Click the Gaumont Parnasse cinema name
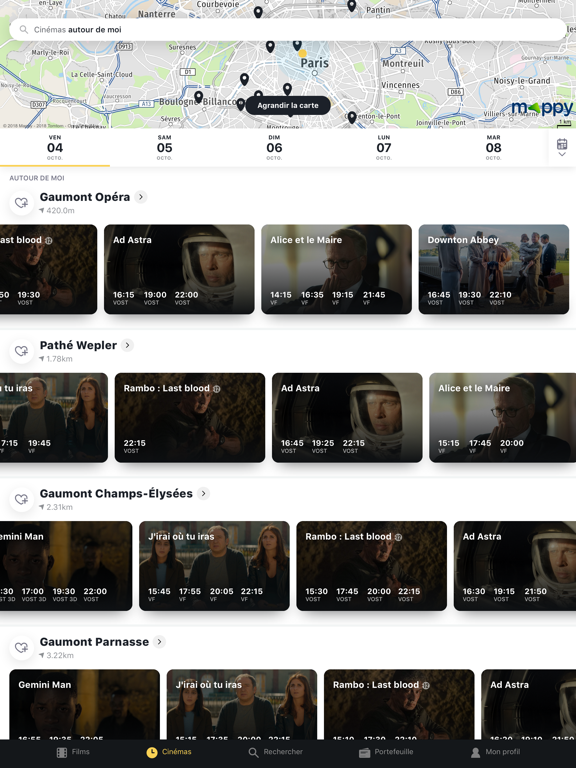 tap(94, 642)
